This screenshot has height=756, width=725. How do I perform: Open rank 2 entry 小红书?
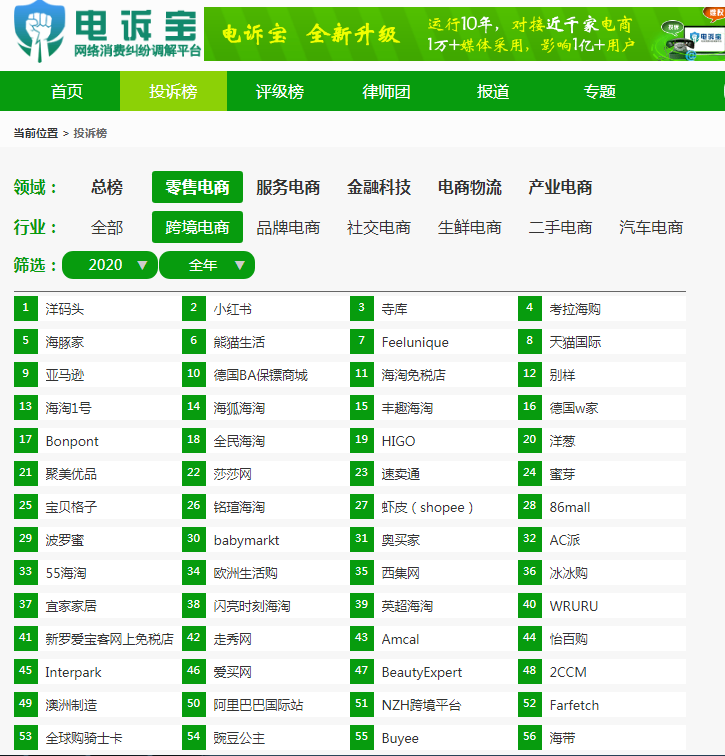point(233,309)
